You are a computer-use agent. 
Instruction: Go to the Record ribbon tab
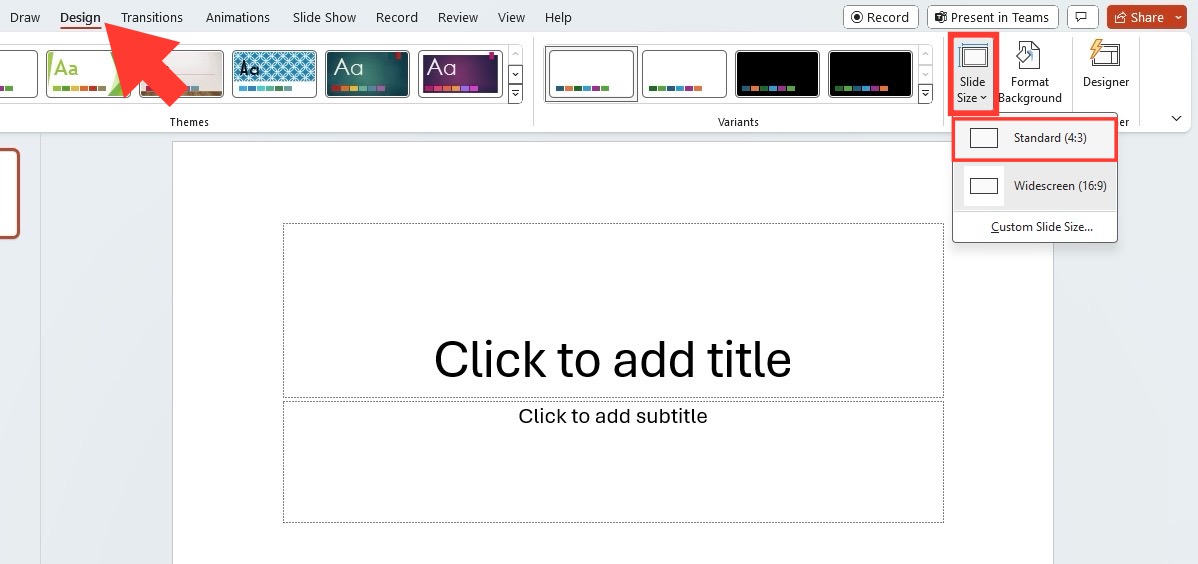click(x=397, y=17)
